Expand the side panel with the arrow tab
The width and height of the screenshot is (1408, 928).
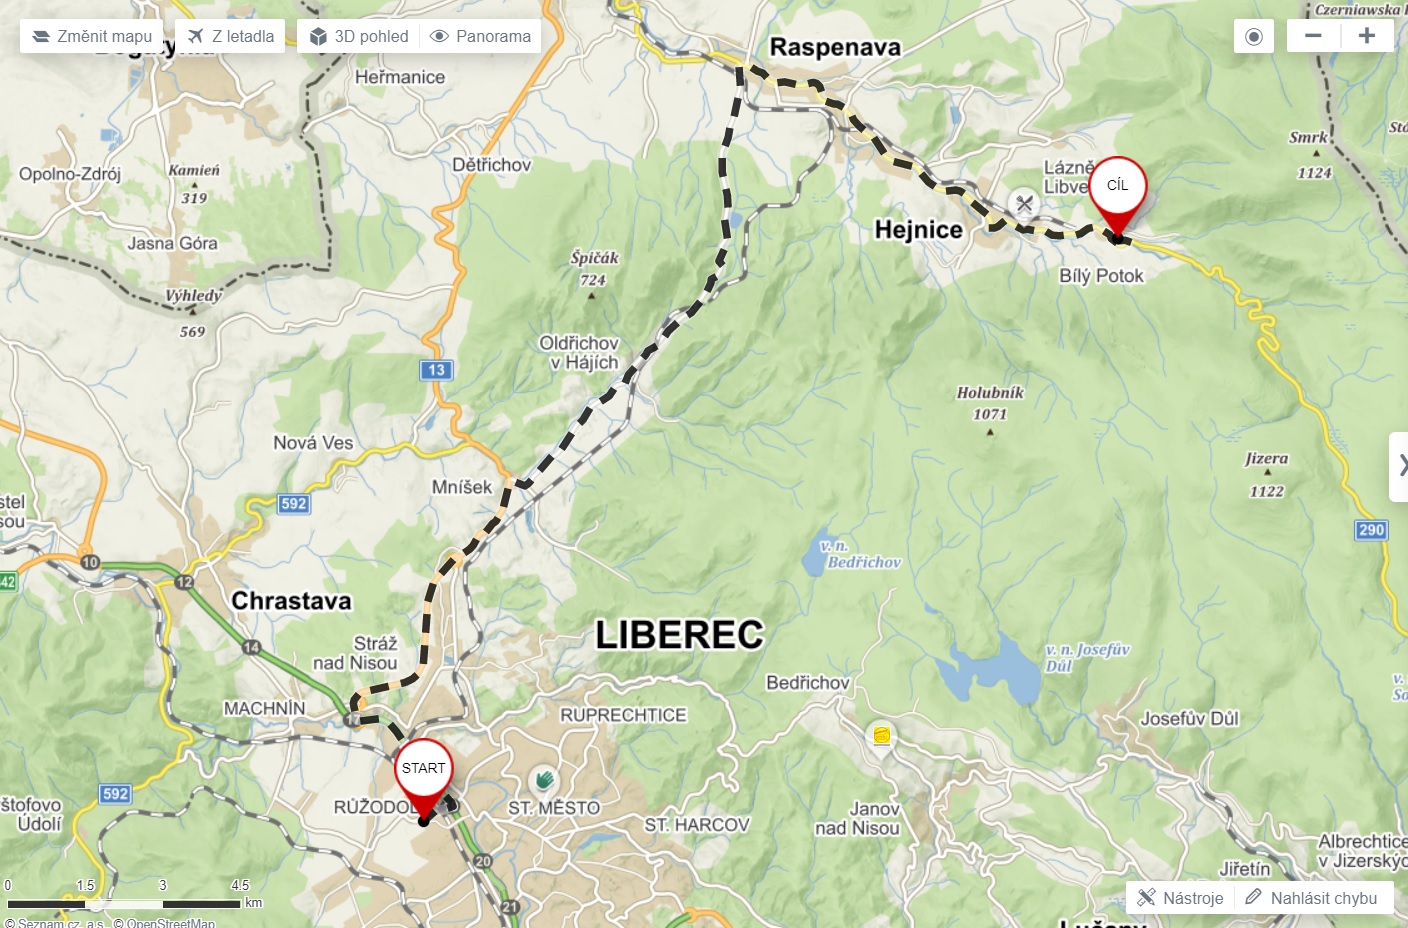point(1399,466)
